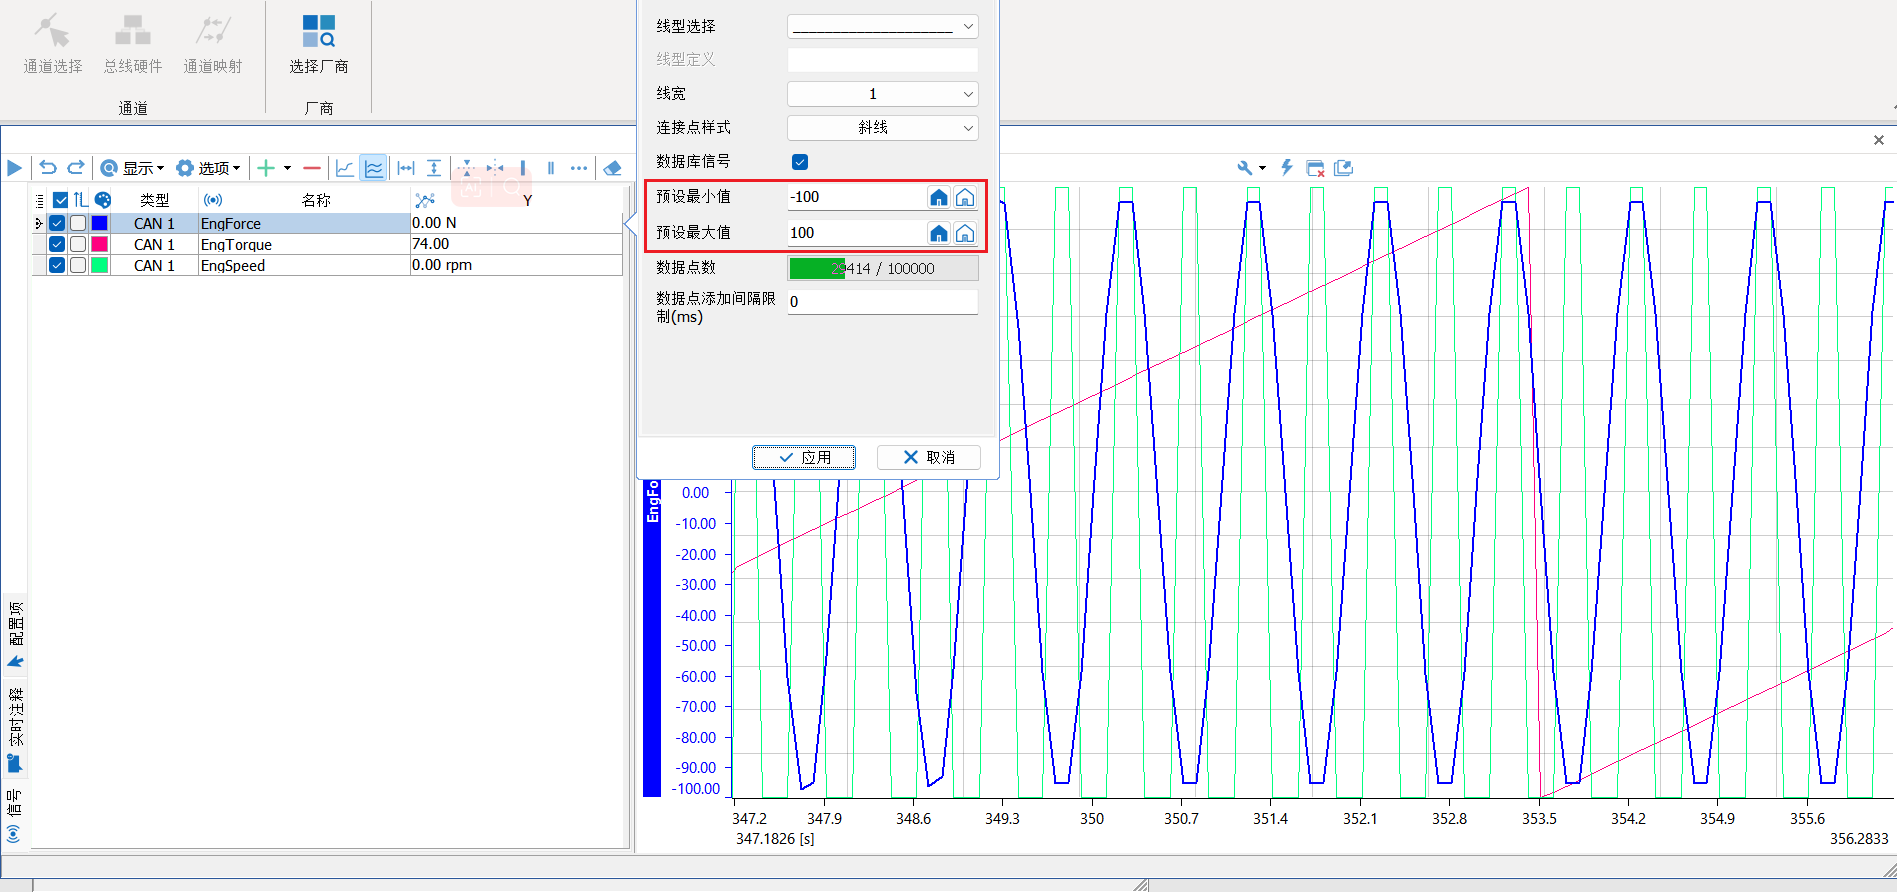Expand the add-signal dropdown arrow
Screen dimensions: 1897x892
tap(287, 168)
